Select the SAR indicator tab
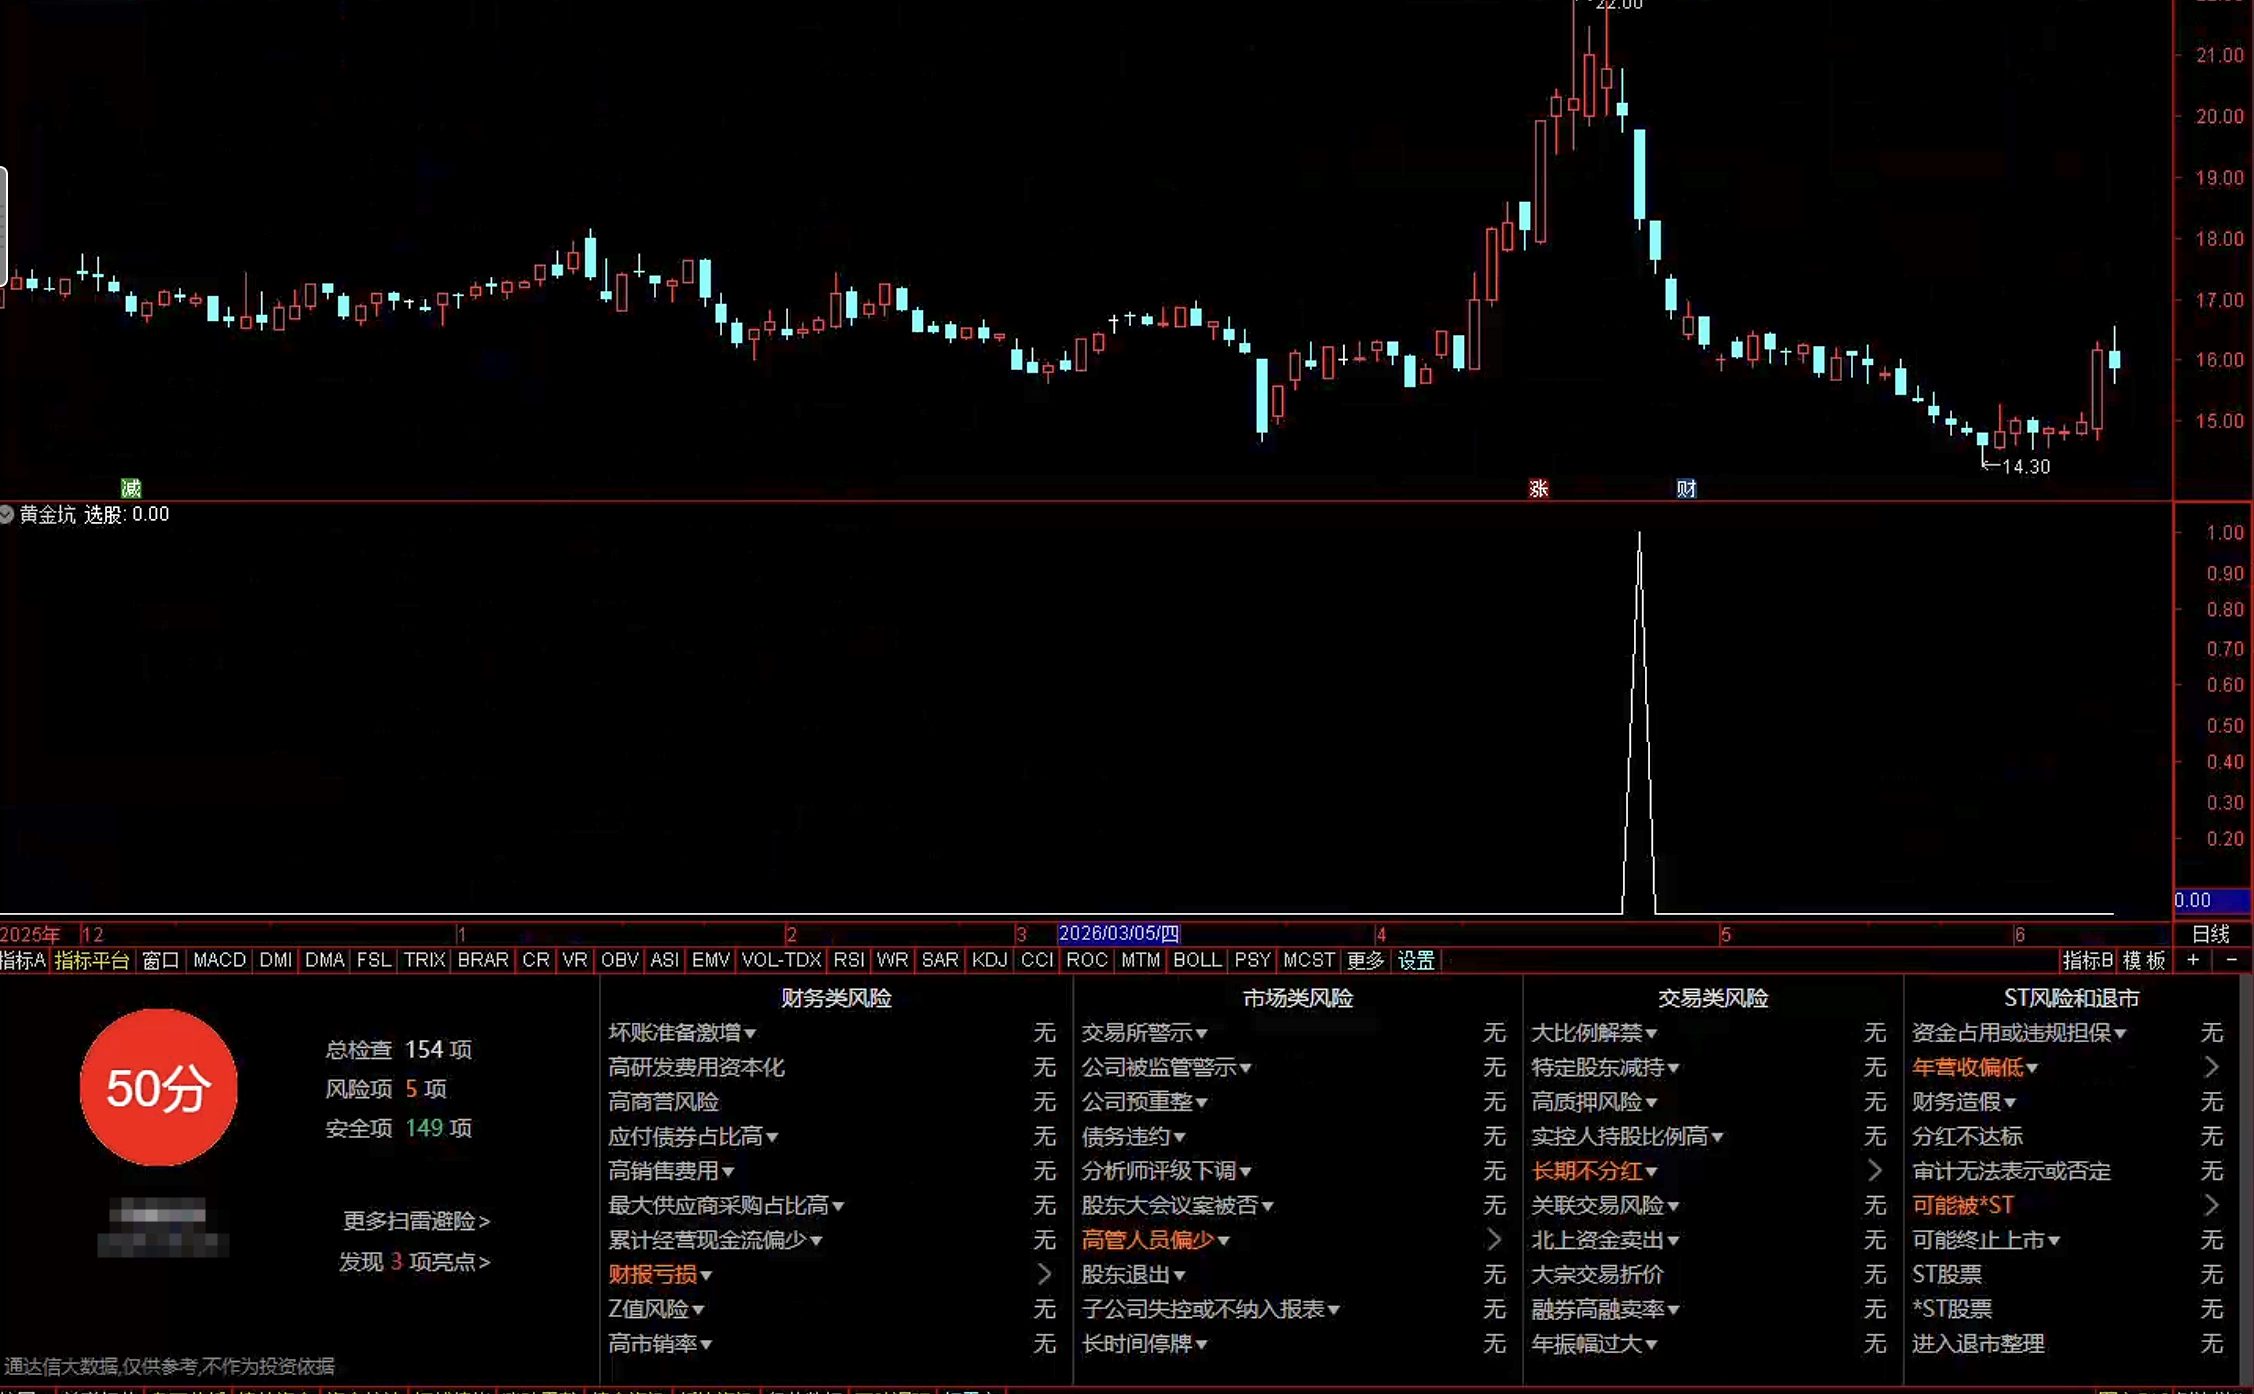 click(939, 960)
